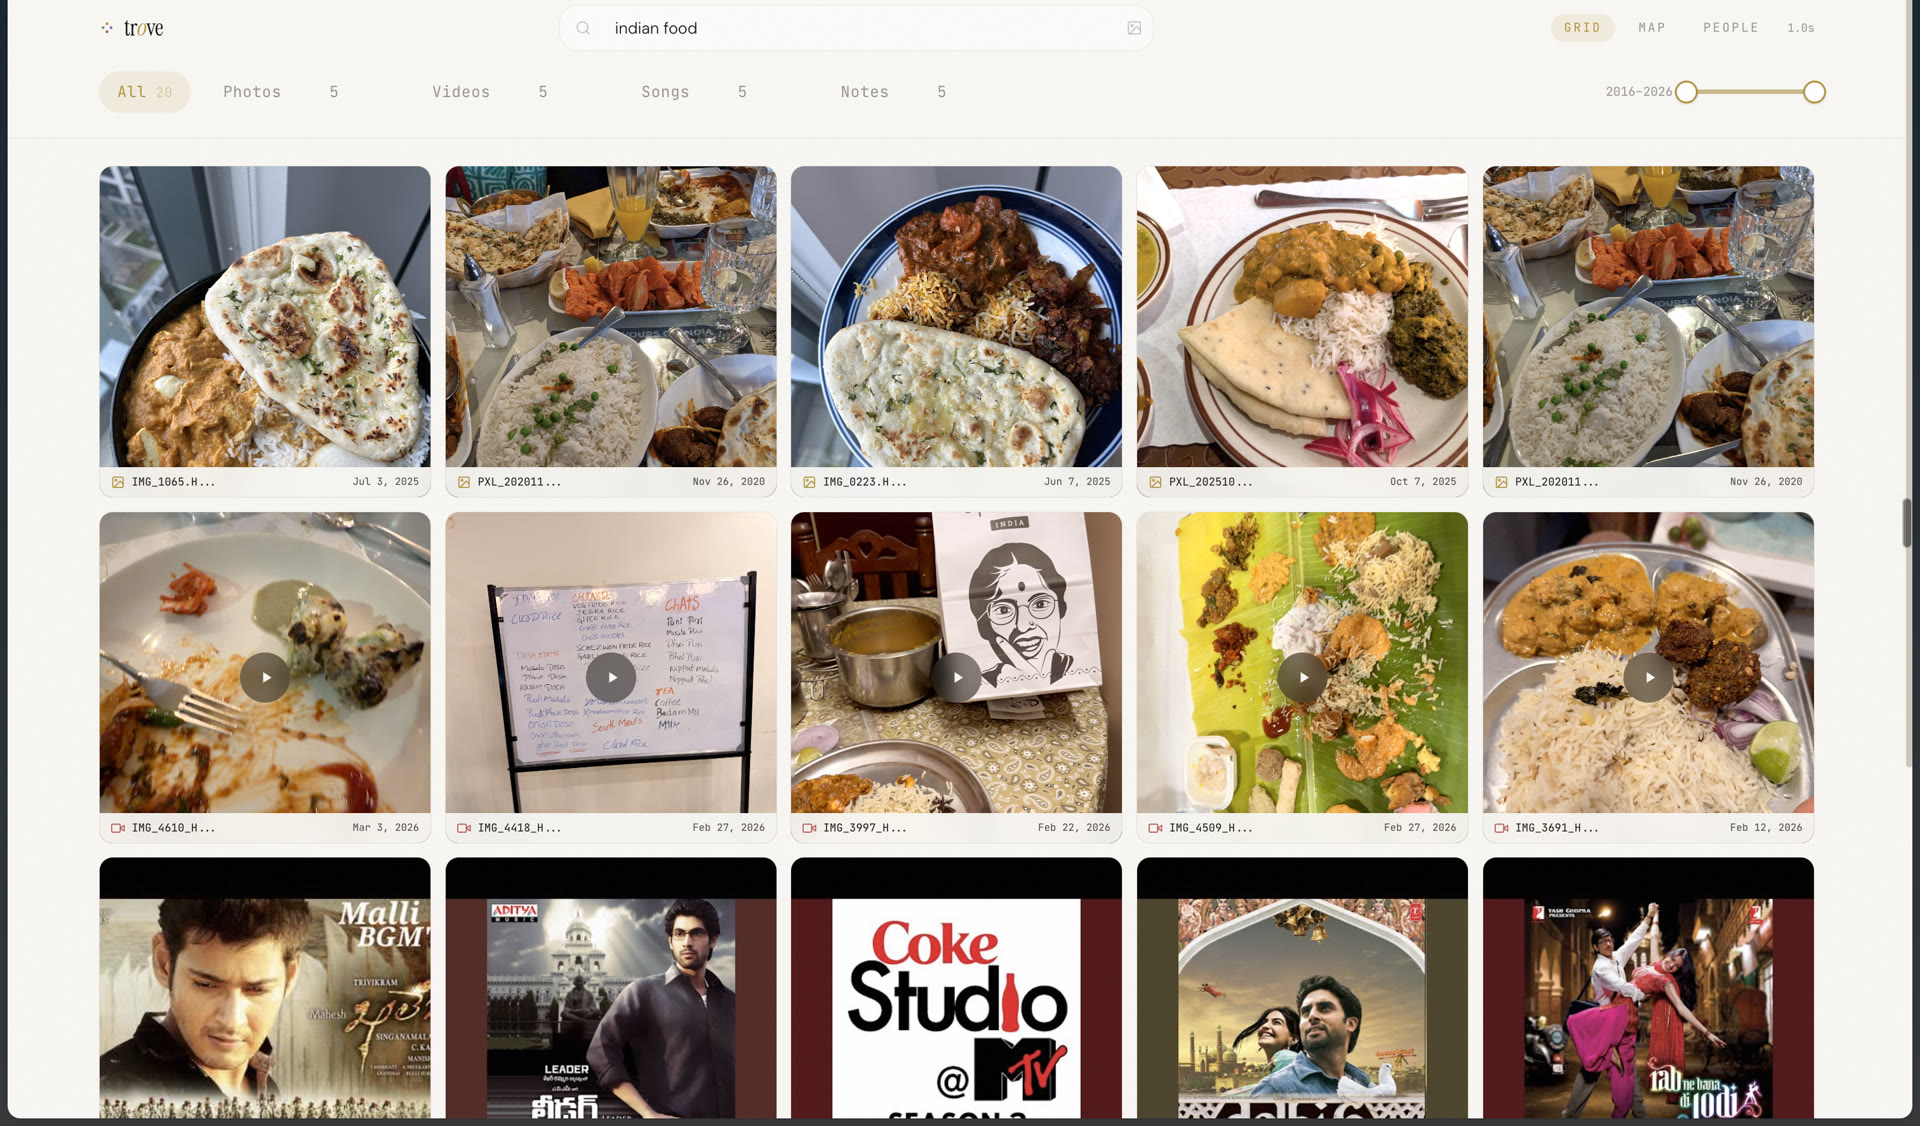The width and height of the screenshot is (1920, 1126).
Task: Click photo icon beside PXL_202510...
Action: point(1155,482)
